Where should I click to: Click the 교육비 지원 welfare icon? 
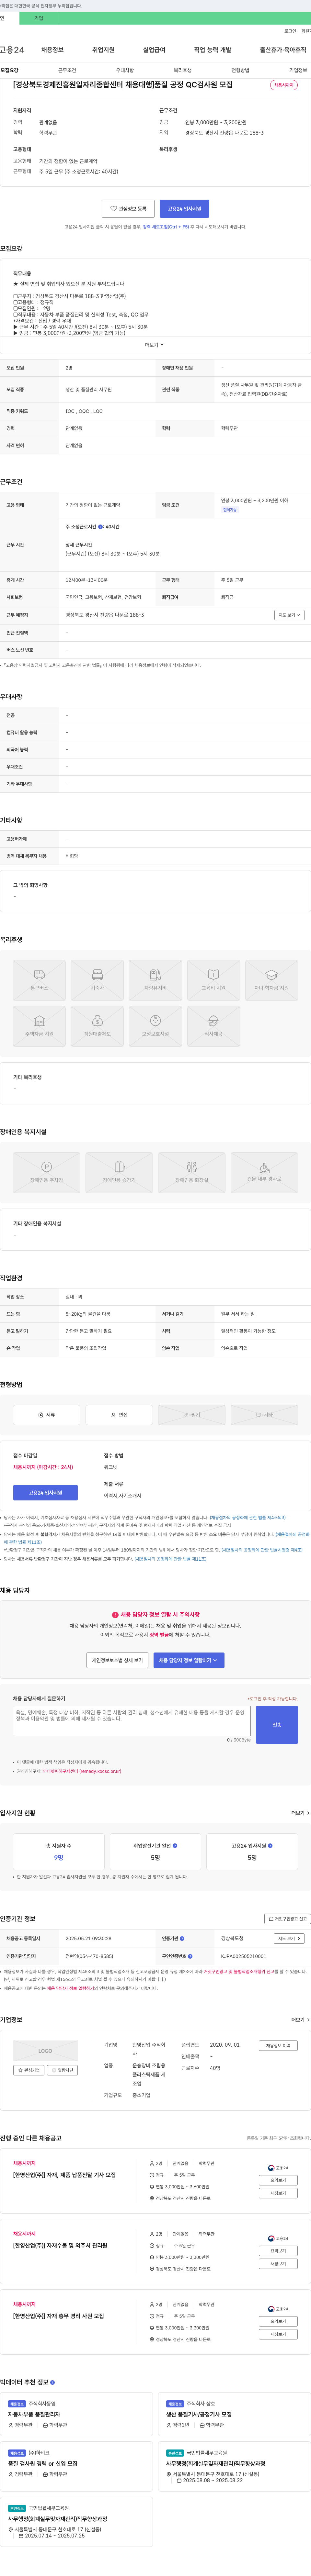pos(213,980)
